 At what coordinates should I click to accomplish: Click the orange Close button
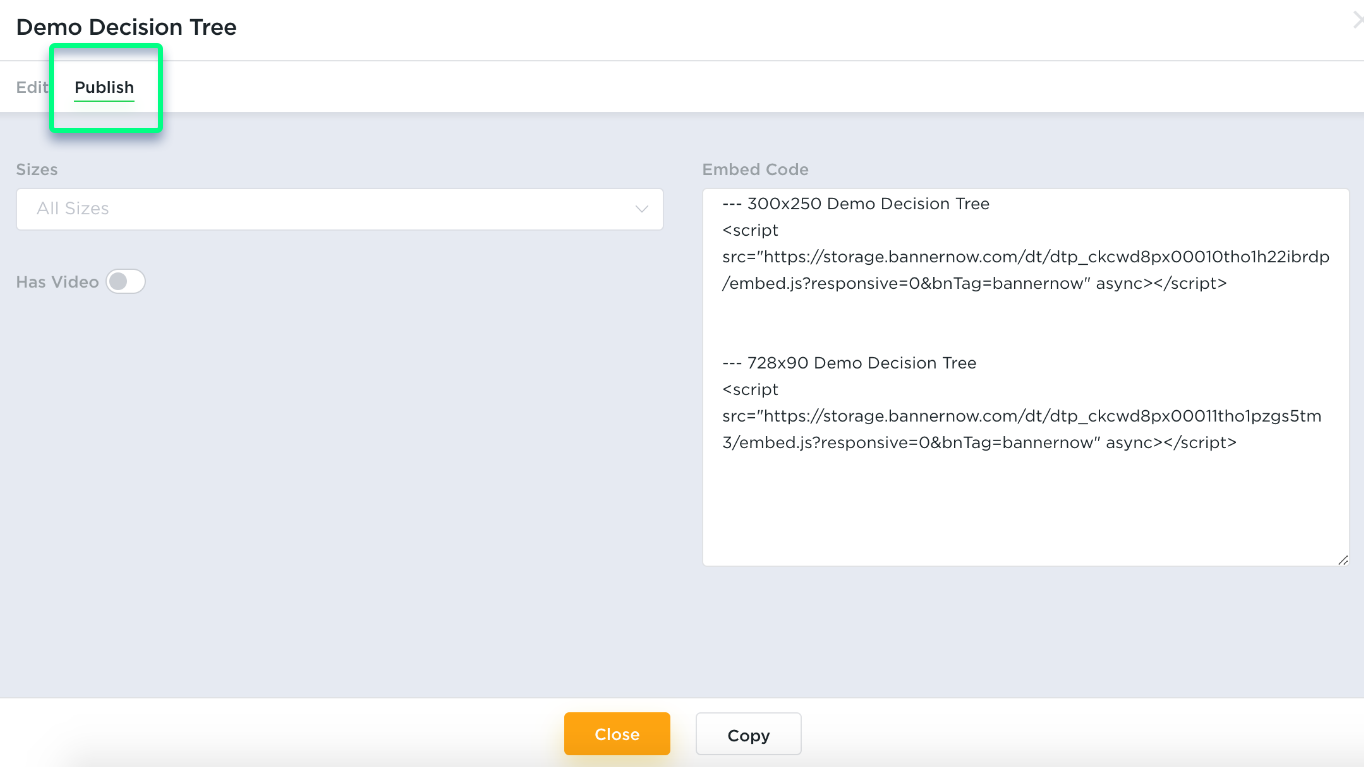pos(617,734)
